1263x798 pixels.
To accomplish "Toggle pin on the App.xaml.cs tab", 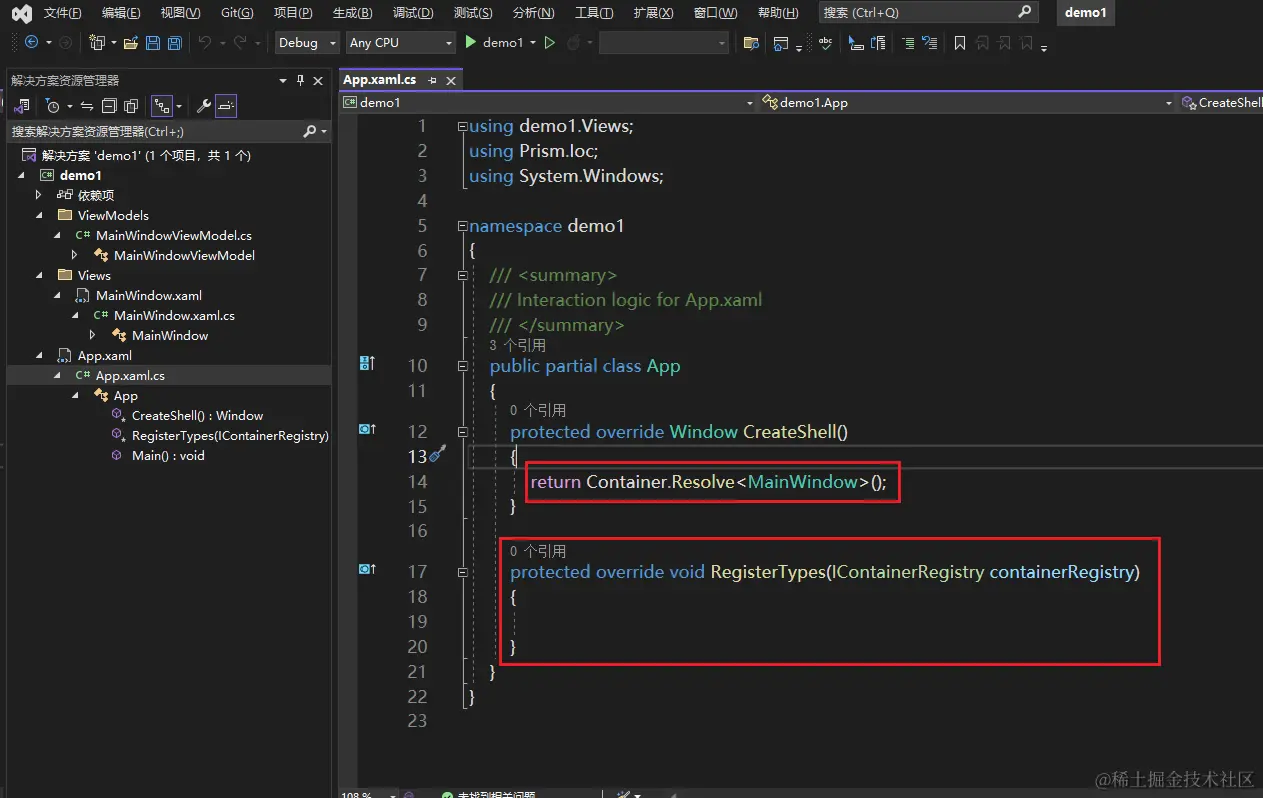I will pyautogui.click(x=433, y=80).
